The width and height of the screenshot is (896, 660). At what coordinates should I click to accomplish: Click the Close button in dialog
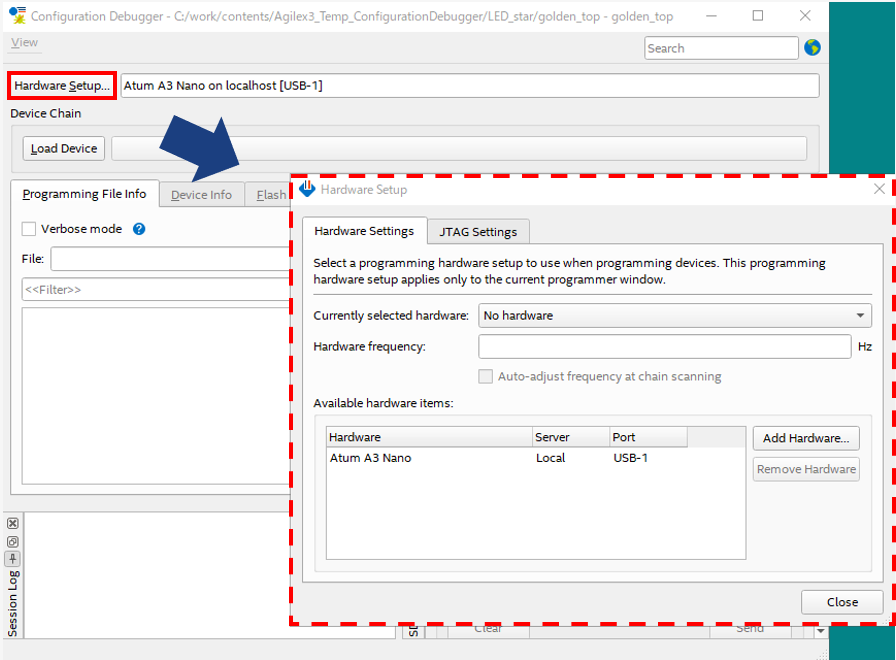tap(842, 602)
